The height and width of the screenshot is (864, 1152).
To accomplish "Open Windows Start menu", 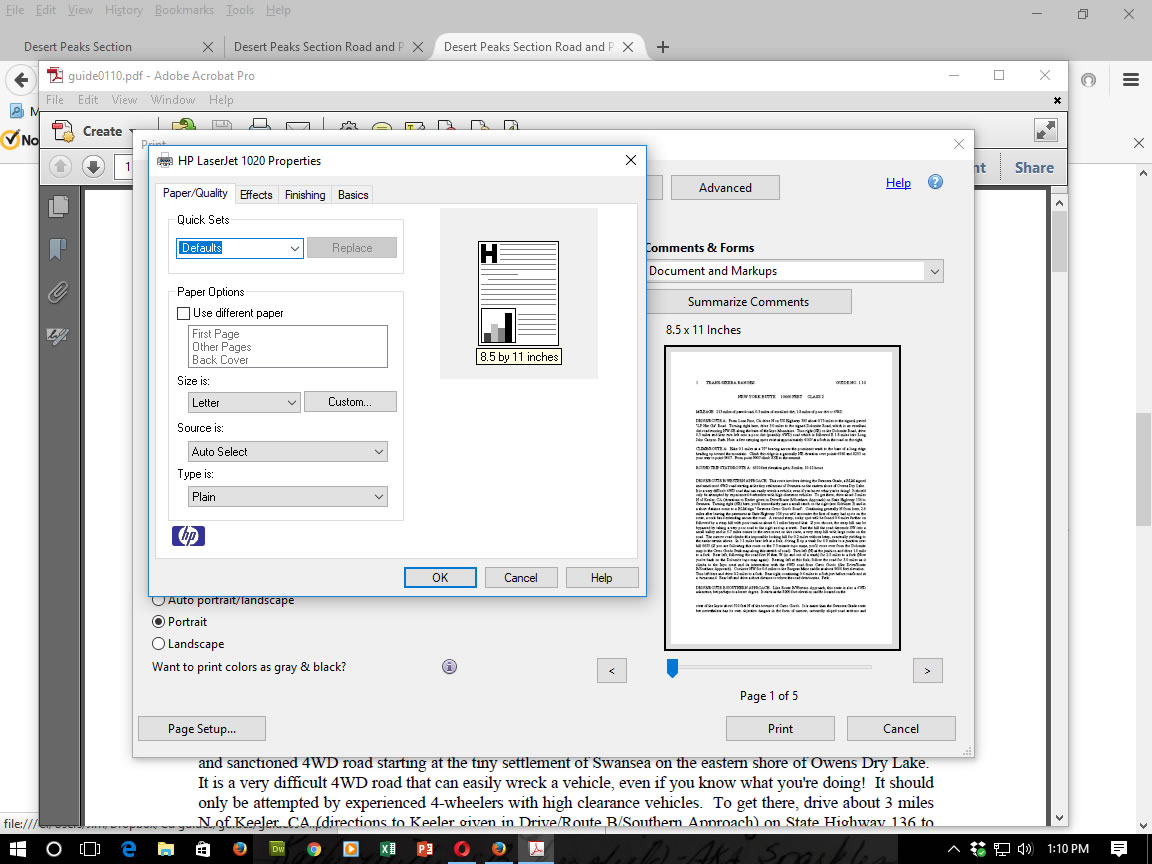I will coord(17,849).
